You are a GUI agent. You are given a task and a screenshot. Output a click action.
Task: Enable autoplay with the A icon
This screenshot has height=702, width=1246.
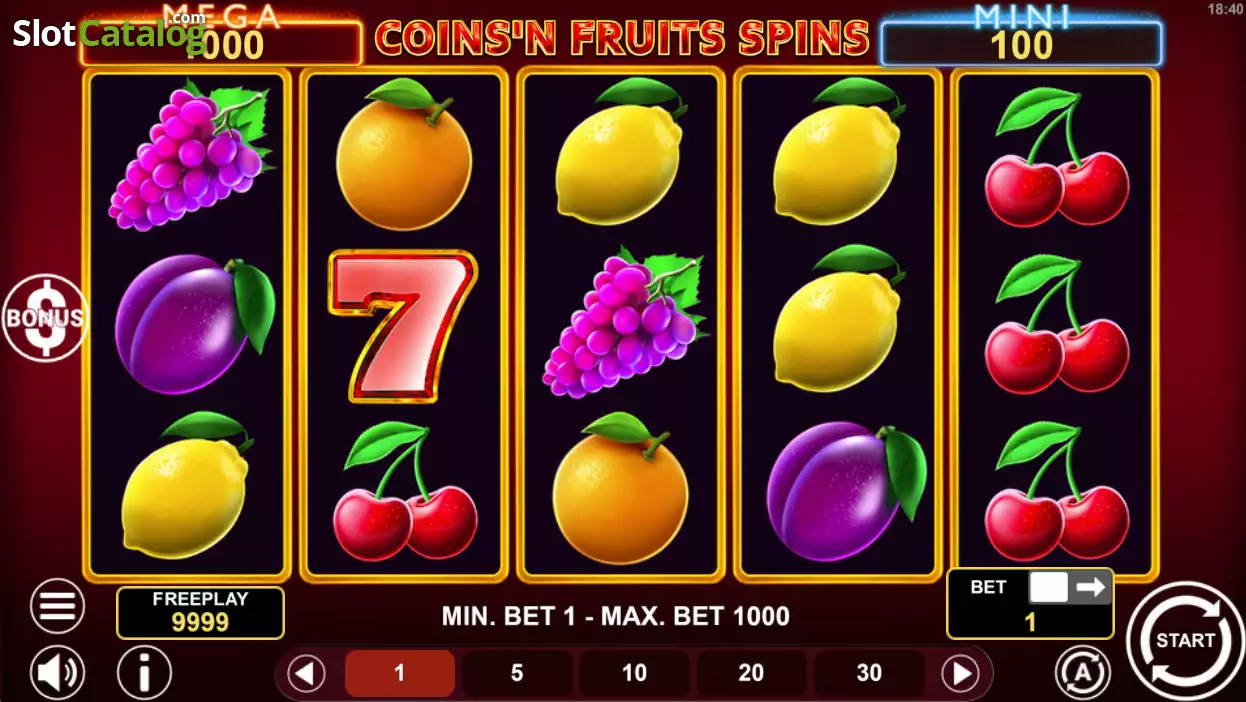[1083, 673]
